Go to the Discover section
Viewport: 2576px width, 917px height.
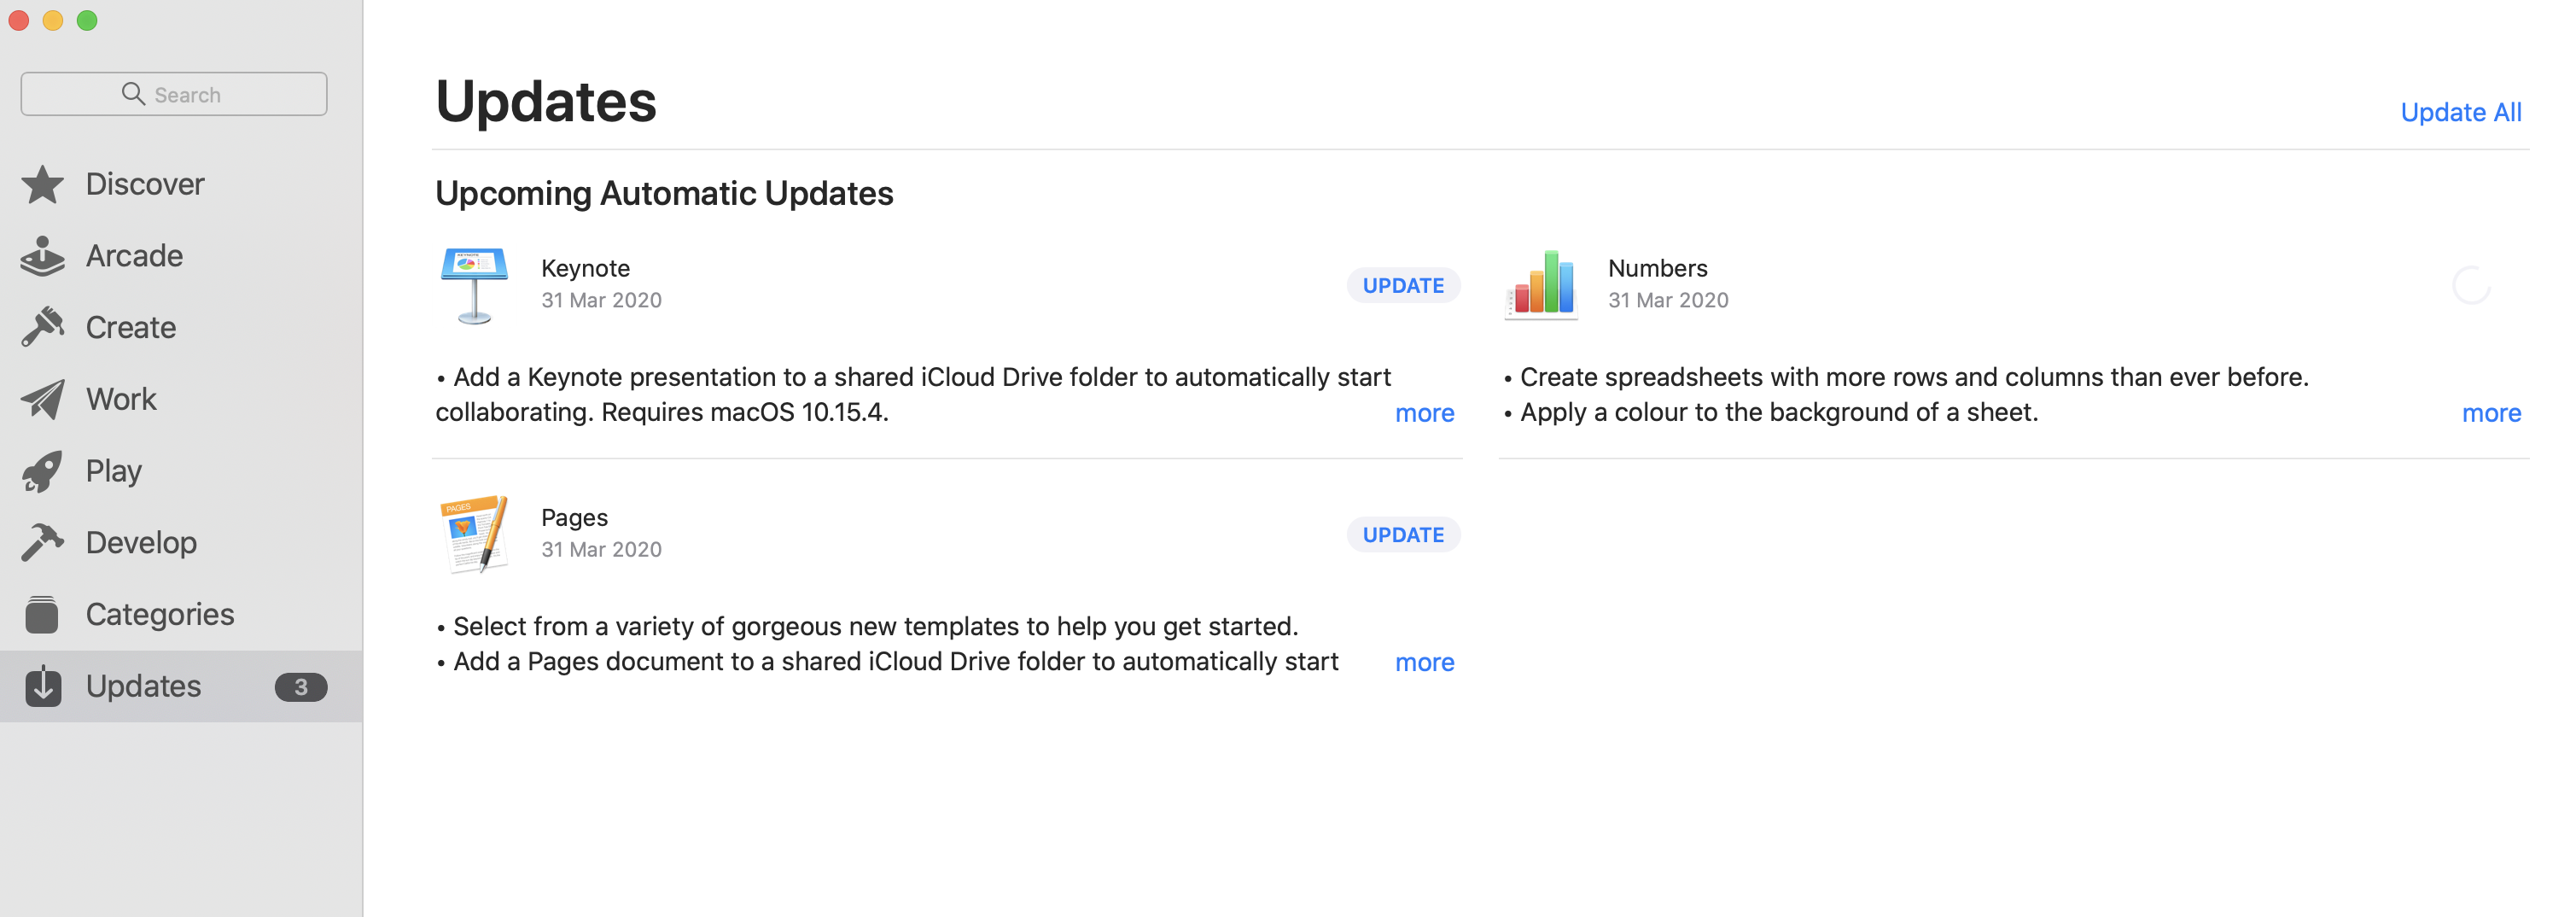tap(181, 185)
